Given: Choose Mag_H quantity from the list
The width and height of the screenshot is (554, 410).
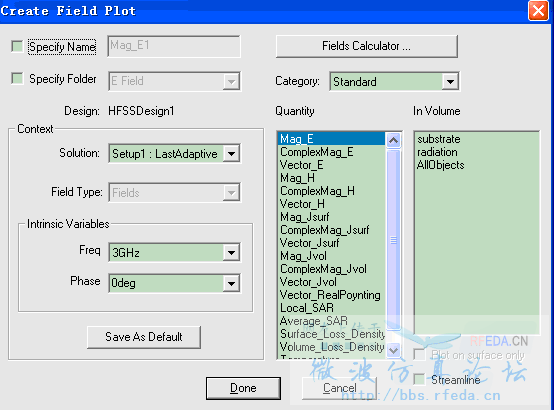Looking at the screenshot, I should click(297, 178).
